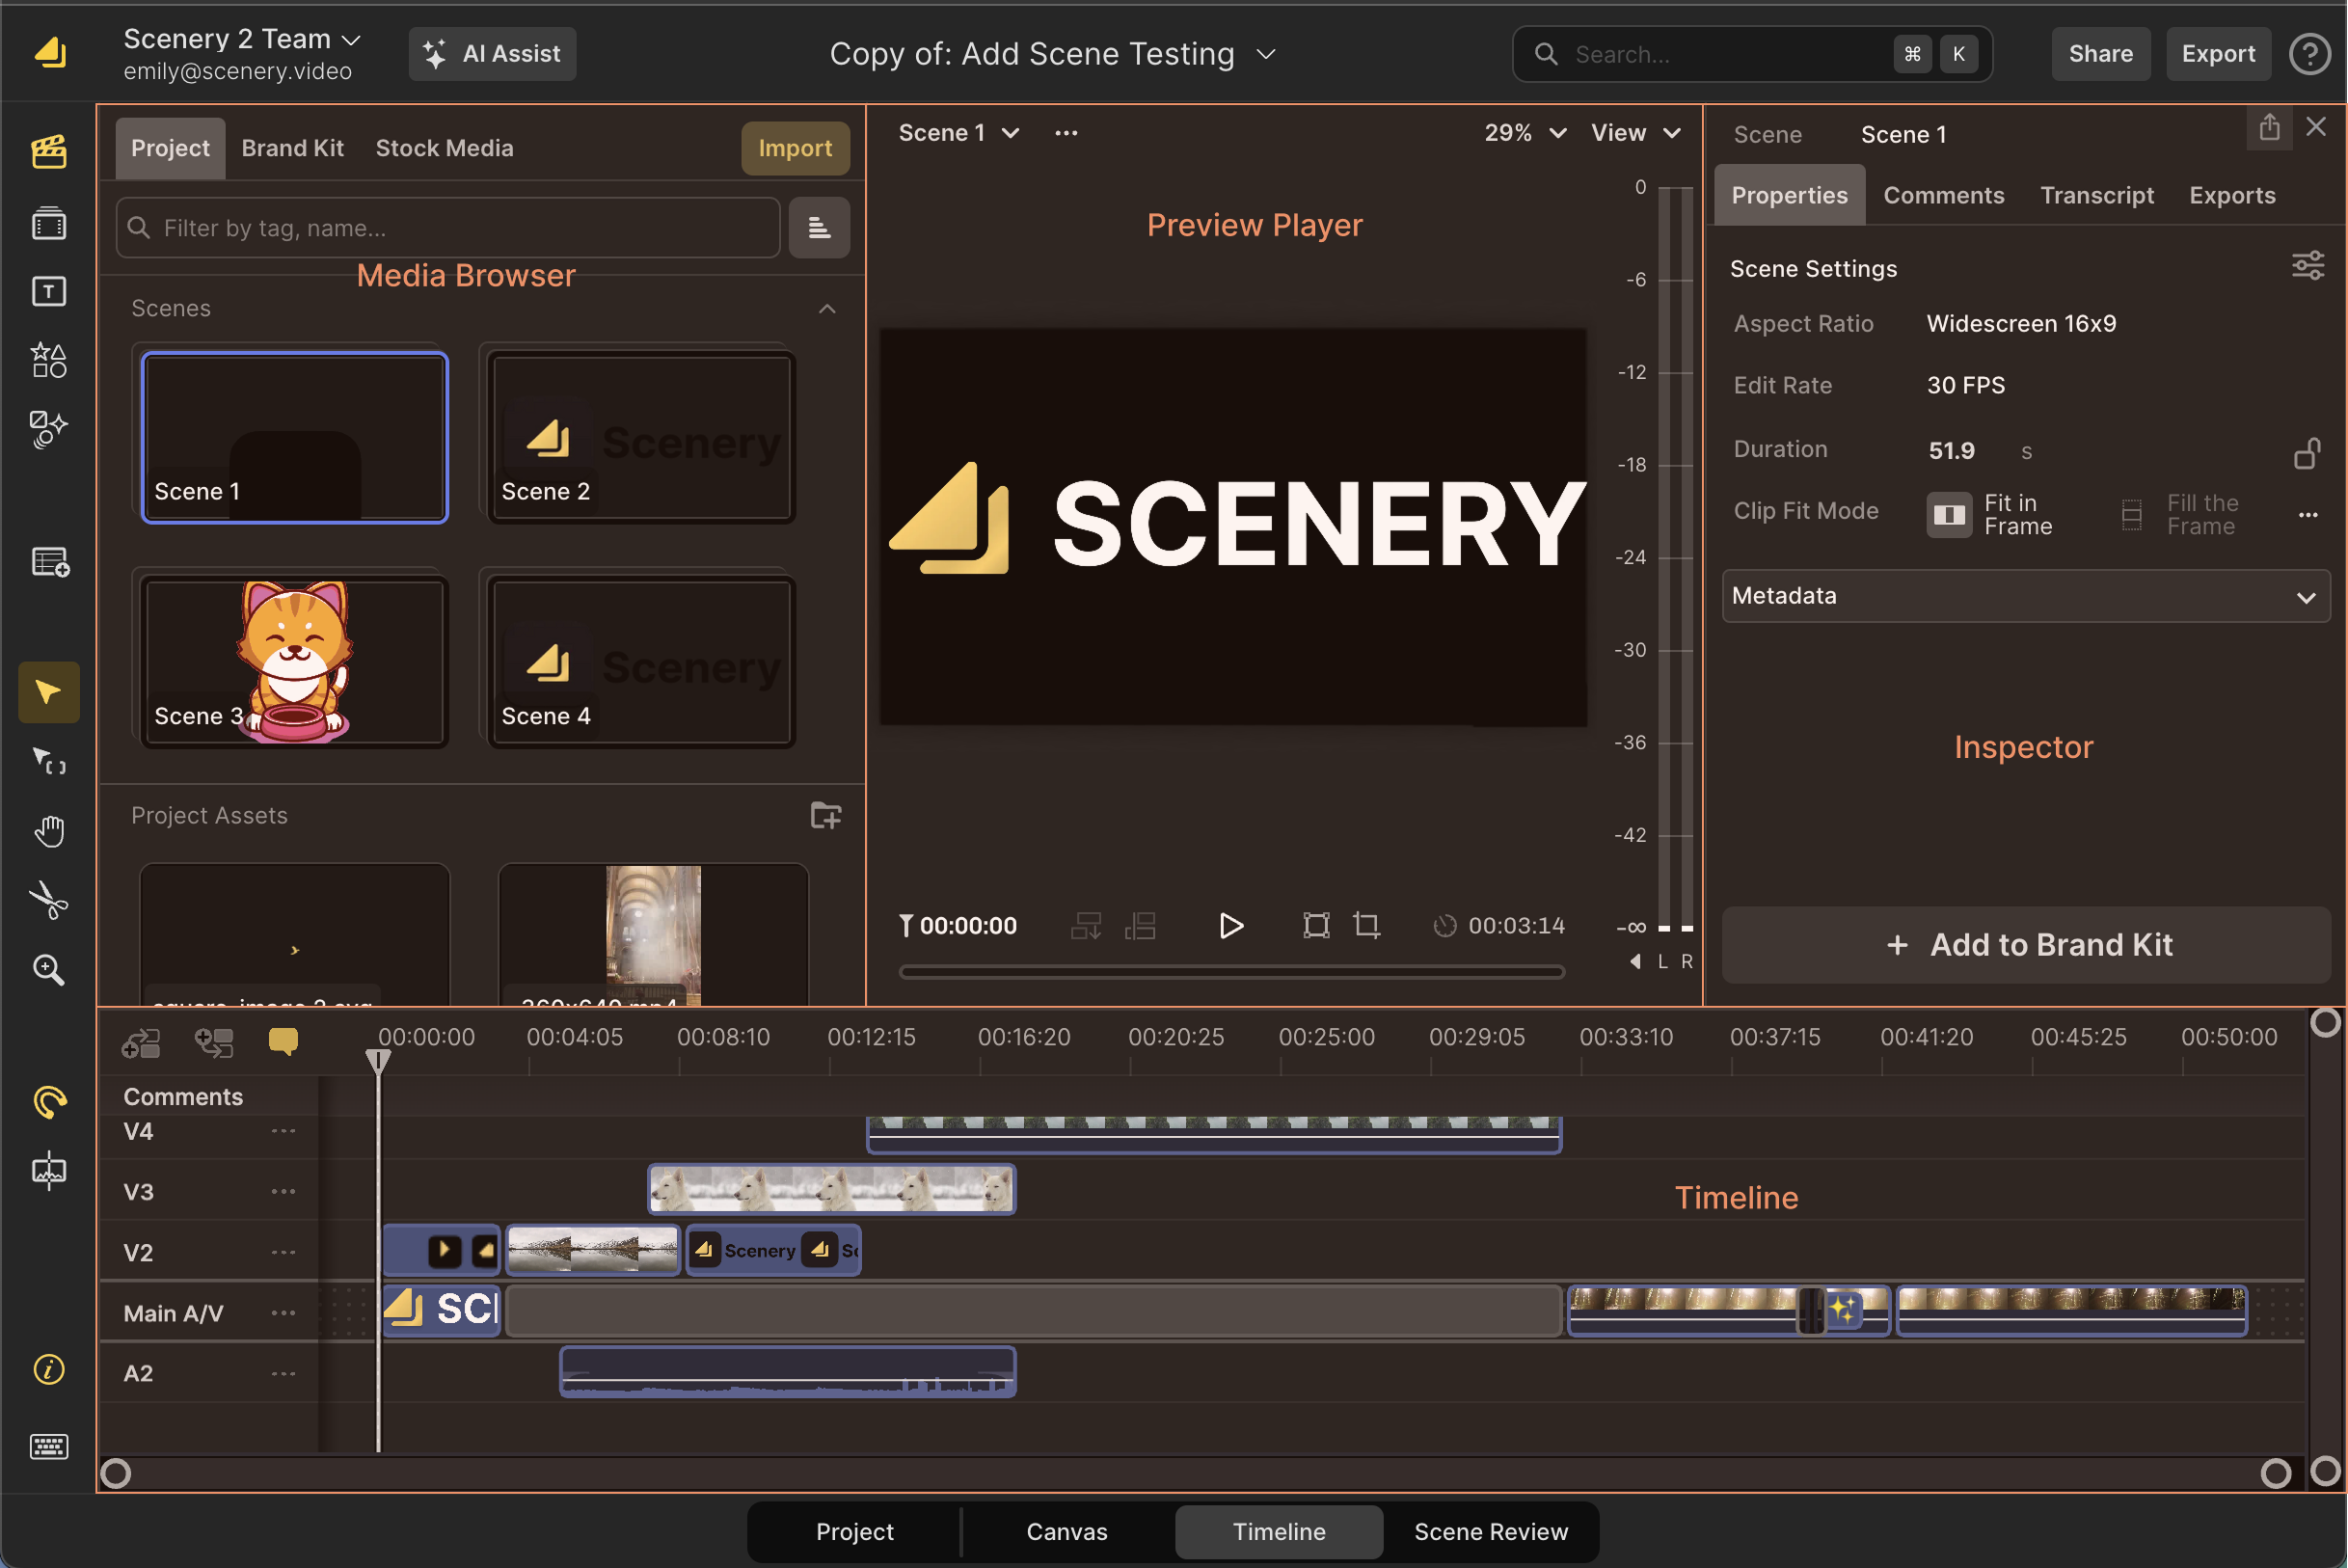Image resolution: width=2348 pixels, height=1568 pixels.
Task: Open Main A/V track options menu
Action: [284, 1313]
